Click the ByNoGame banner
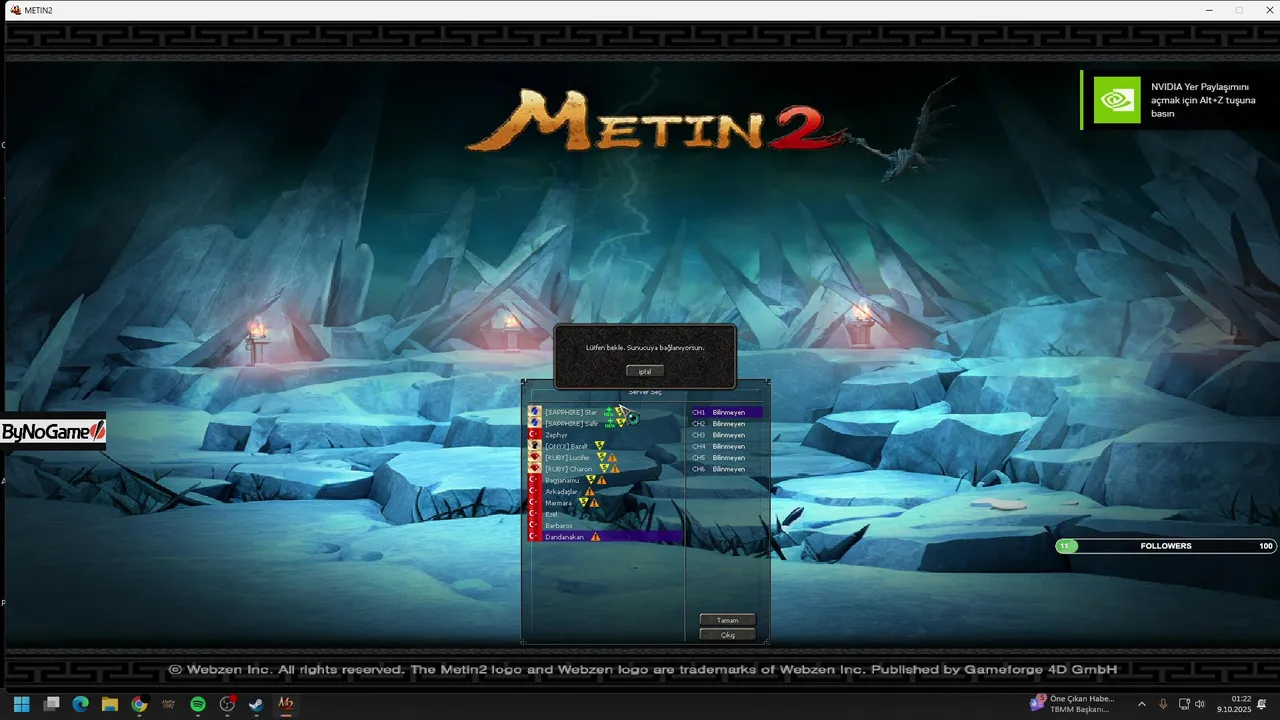The height and width of the screenshot is (720, 1280). coord(53,431)
